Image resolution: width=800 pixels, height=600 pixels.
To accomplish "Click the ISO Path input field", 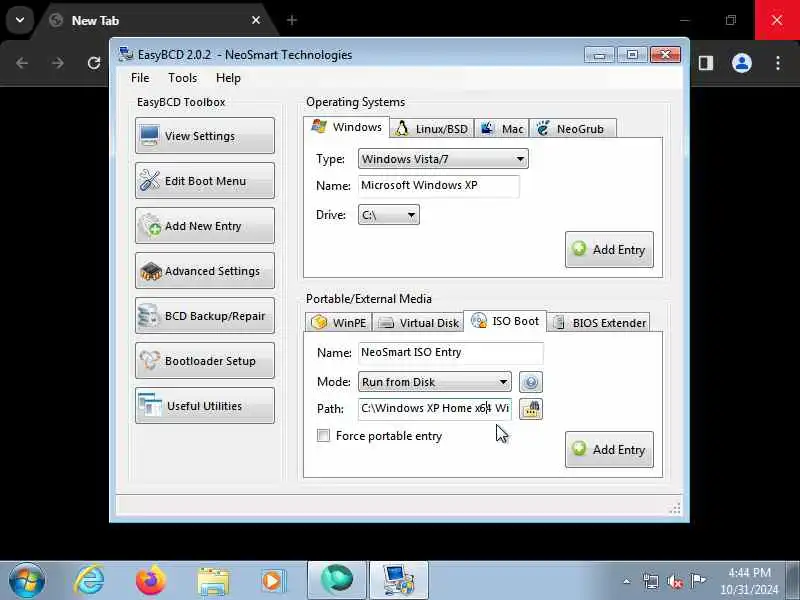I will 435,409.
